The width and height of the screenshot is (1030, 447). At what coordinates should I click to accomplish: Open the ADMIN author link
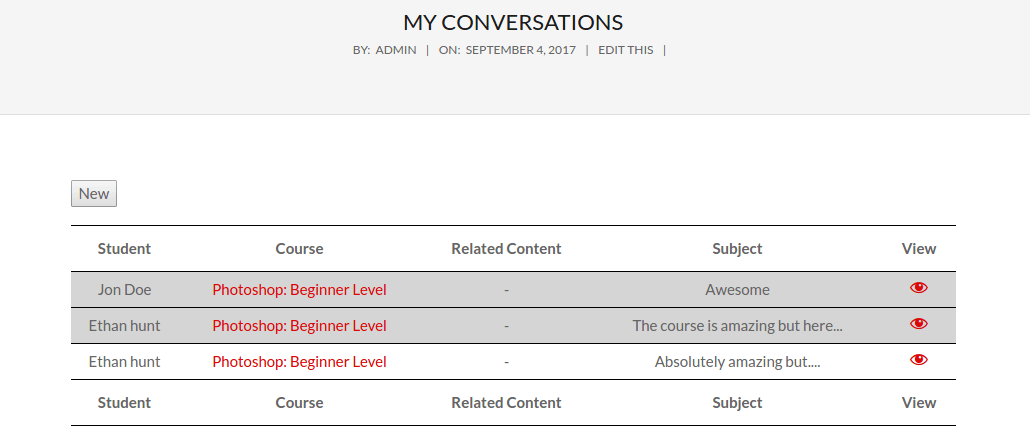395,50
